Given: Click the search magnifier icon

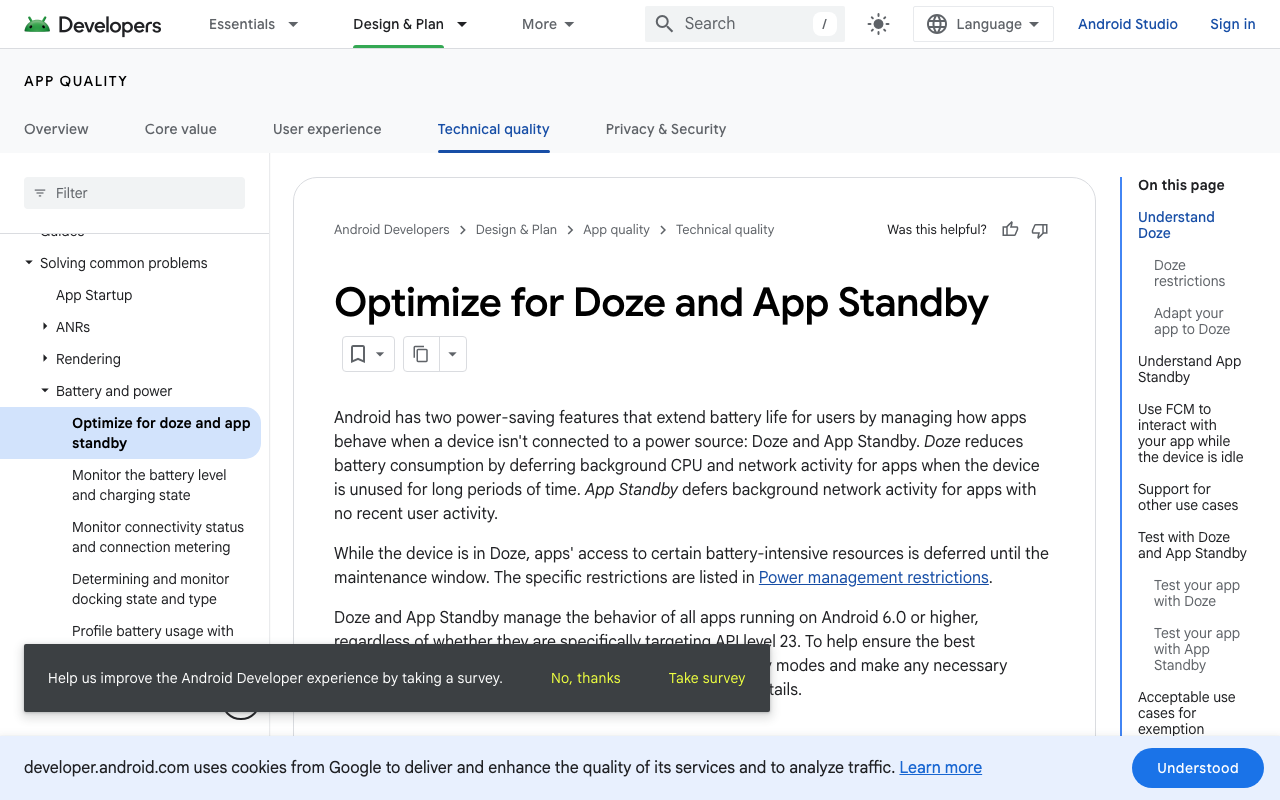Looking at the screenshot, I should 664,24.
